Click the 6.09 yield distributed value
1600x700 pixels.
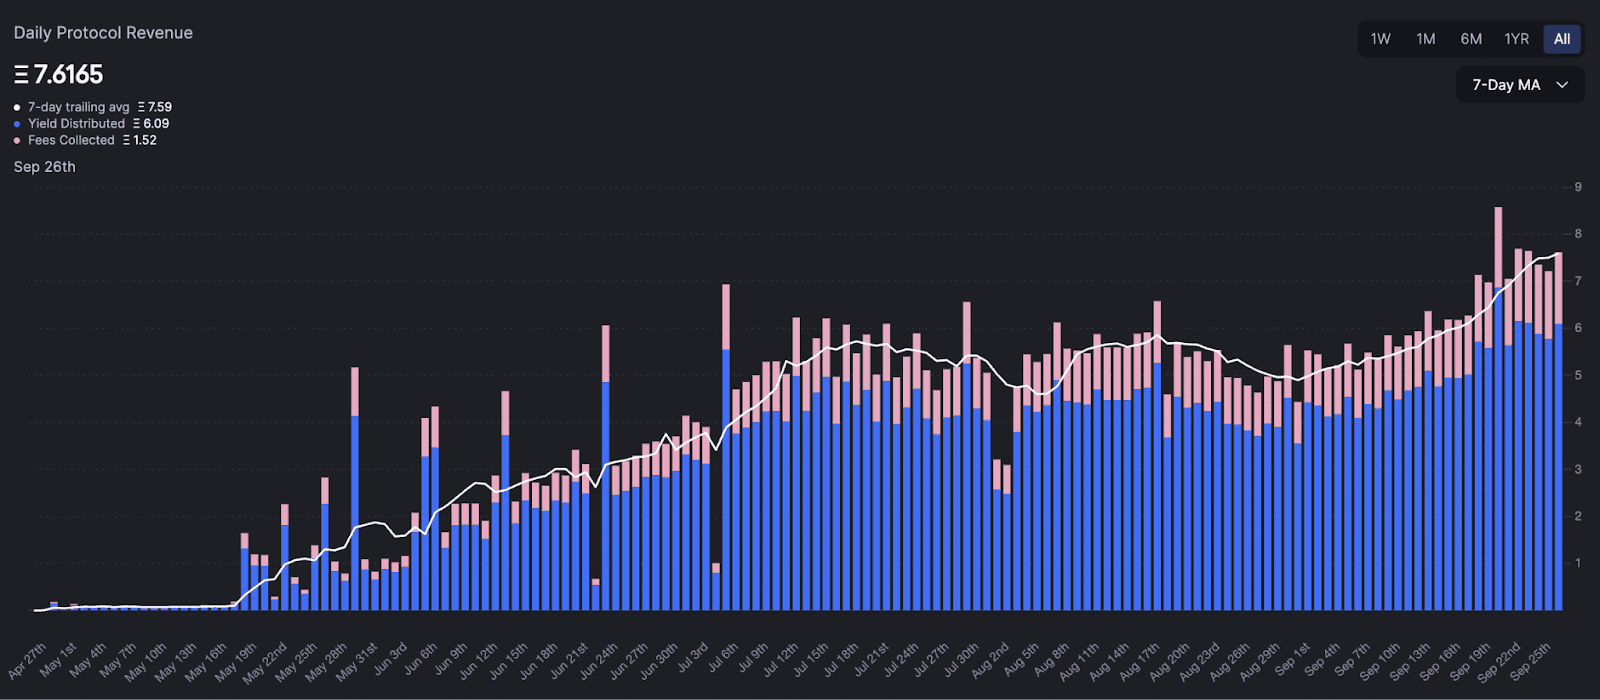pyautogui.click(x=156, y=124)
